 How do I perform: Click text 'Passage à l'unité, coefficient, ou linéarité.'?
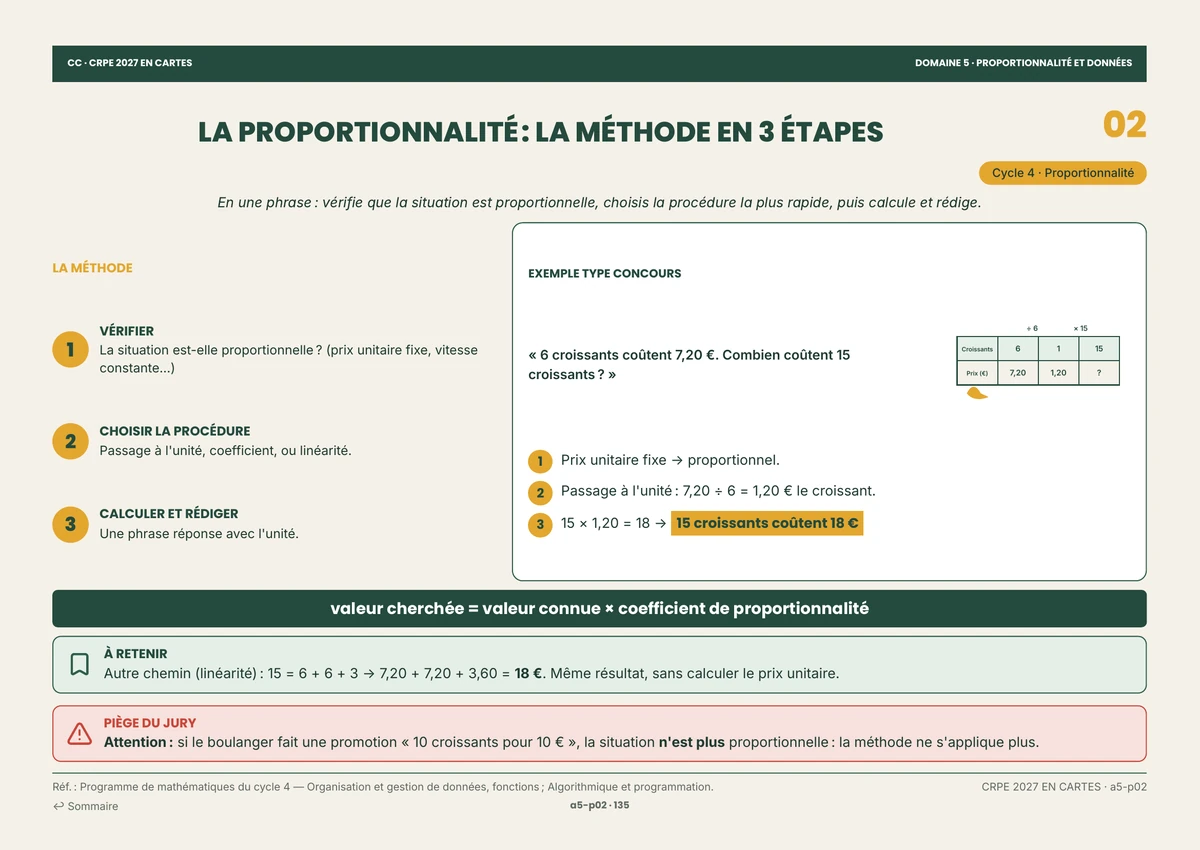(x=225, y=451)
